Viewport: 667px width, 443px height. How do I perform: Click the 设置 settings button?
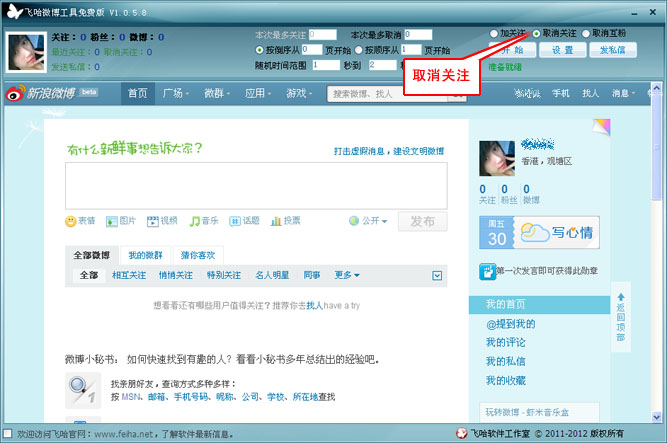tap(563, 50)
